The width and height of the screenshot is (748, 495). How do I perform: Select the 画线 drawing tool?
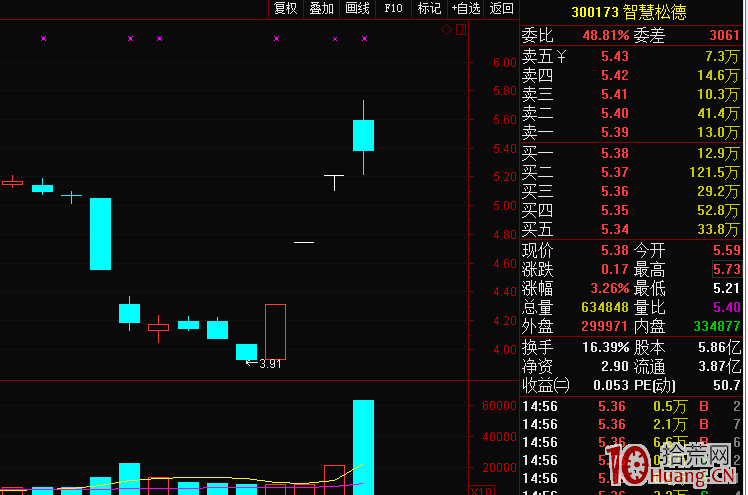click(357, 9)
